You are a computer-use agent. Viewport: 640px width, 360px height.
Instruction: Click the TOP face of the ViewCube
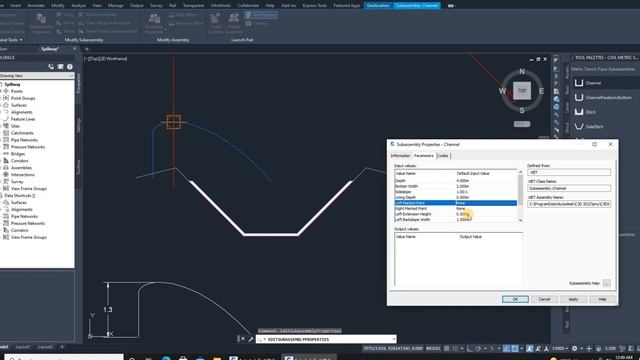tap(522, 91)
